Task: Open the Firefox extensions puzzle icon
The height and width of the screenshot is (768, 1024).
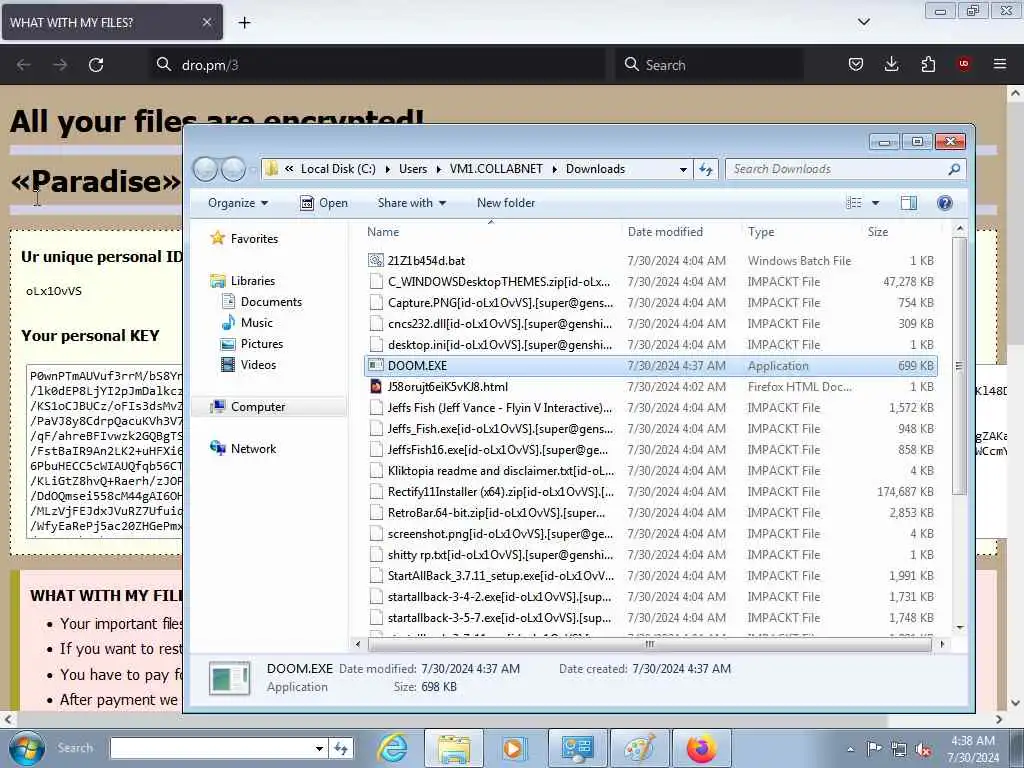Action: coord(928,64)
